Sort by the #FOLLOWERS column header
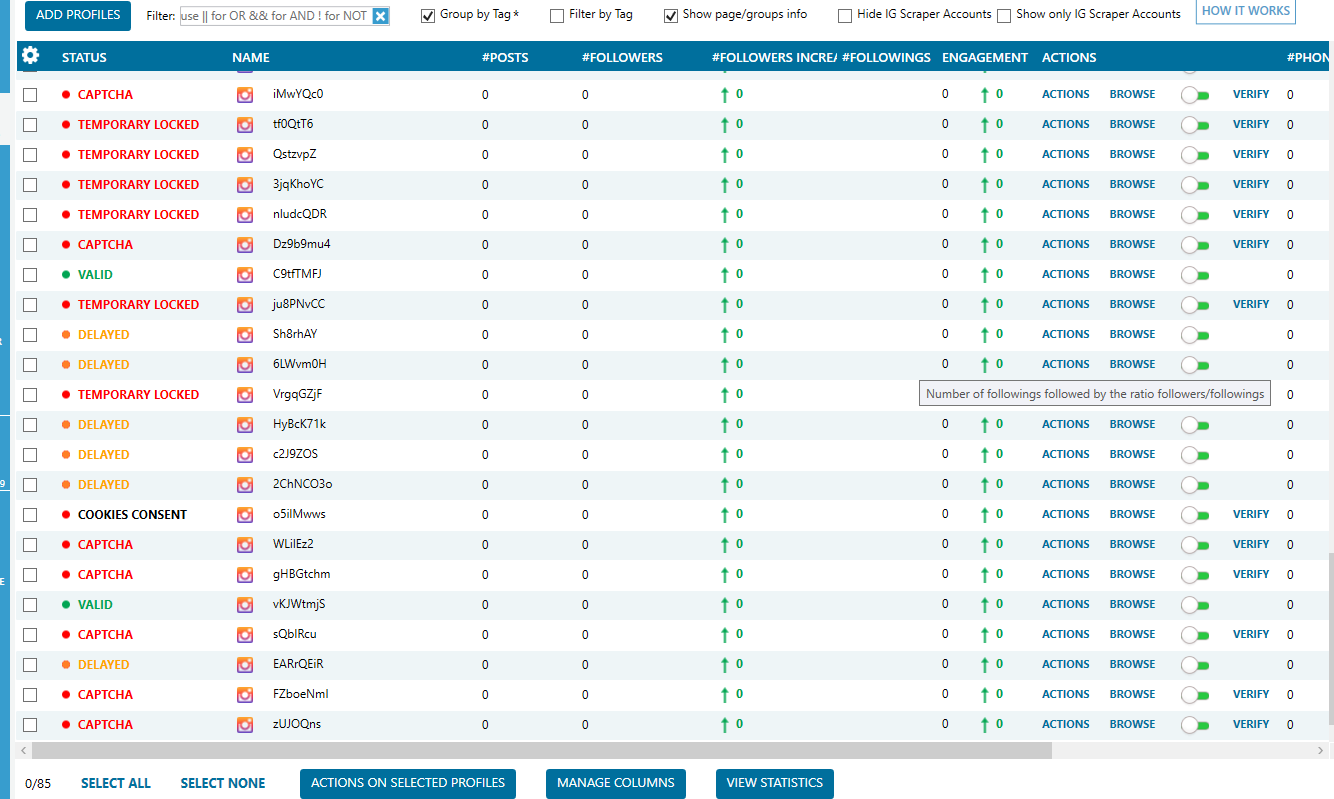Image resolution: width=1334 pixels, height=799 pixels. pos(622,57)
